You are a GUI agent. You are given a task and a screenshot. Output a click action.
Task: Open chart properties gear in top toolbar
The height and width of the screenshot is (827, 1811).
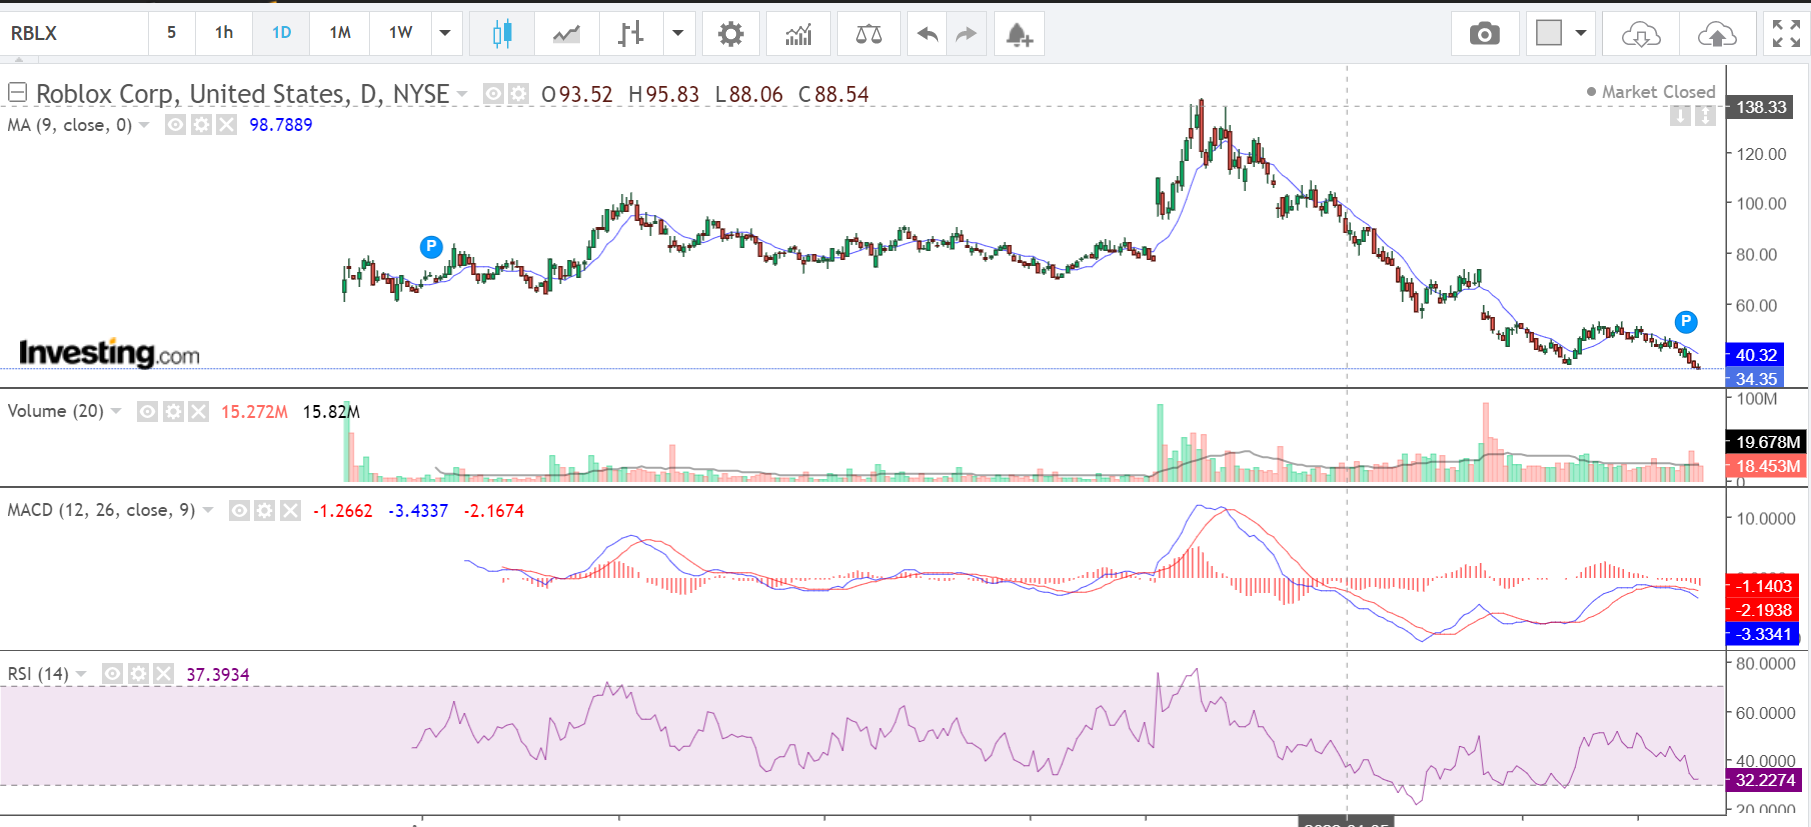(731, 34)
